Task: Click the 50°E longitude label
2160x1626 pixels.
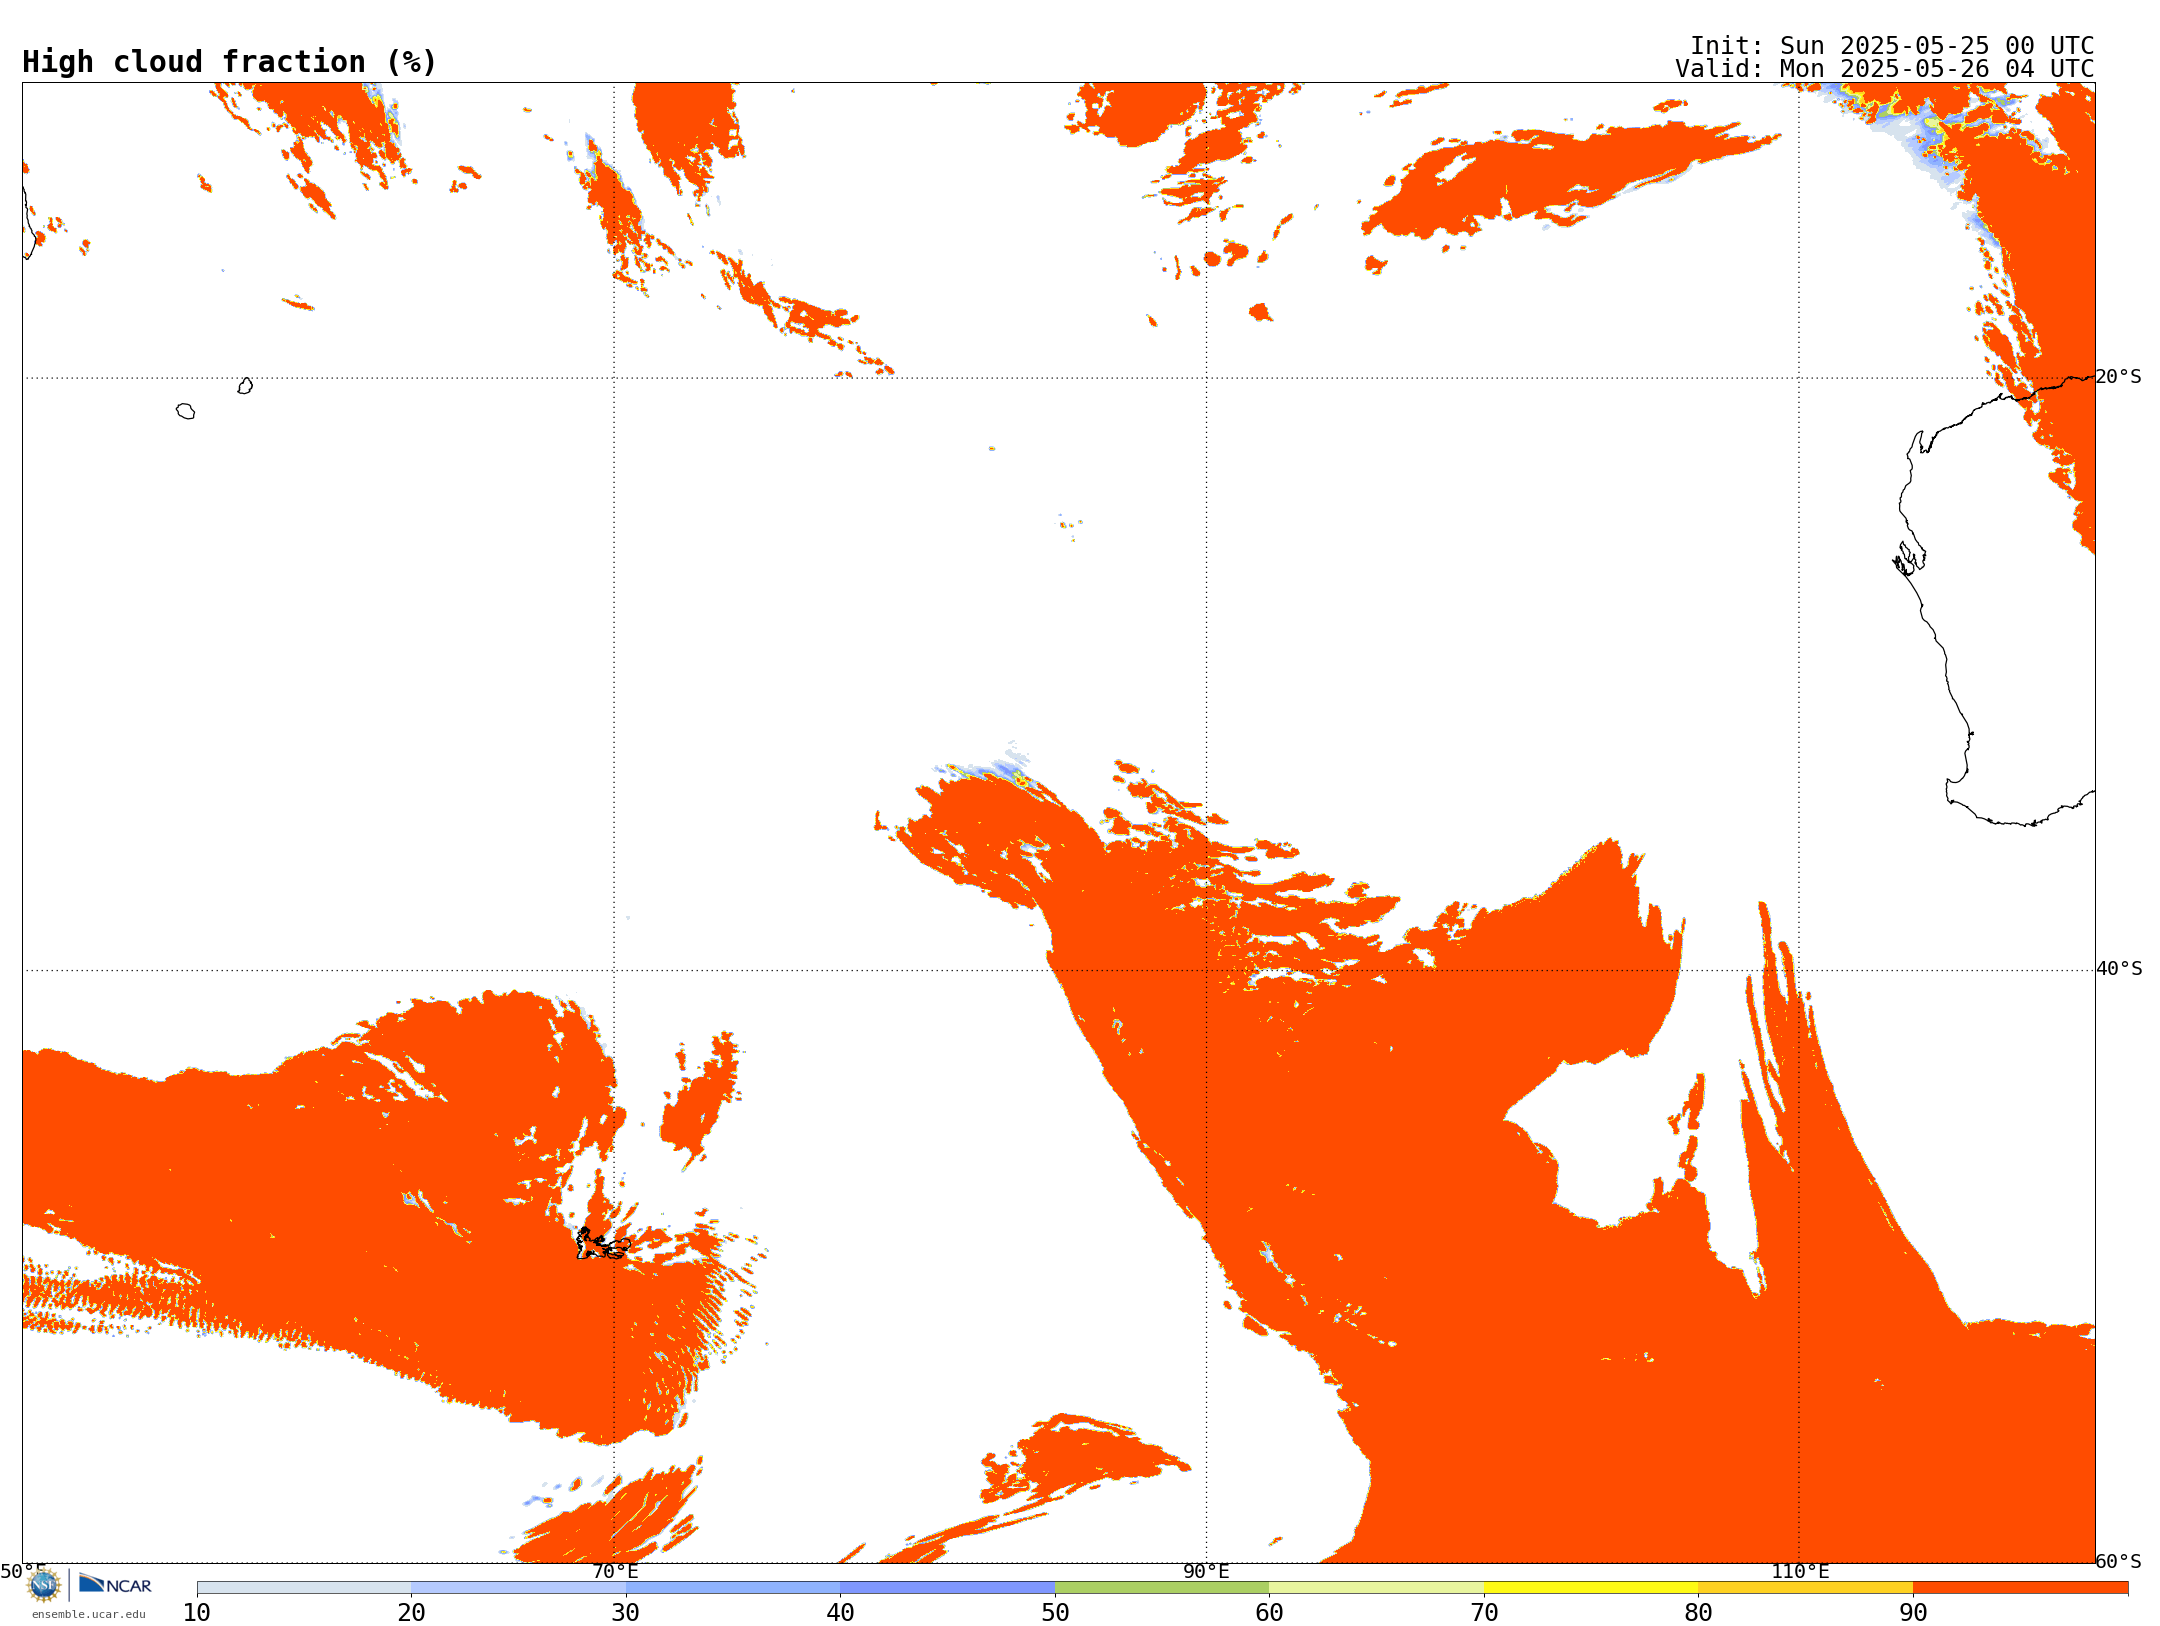Action: (x=23, y=1571)
